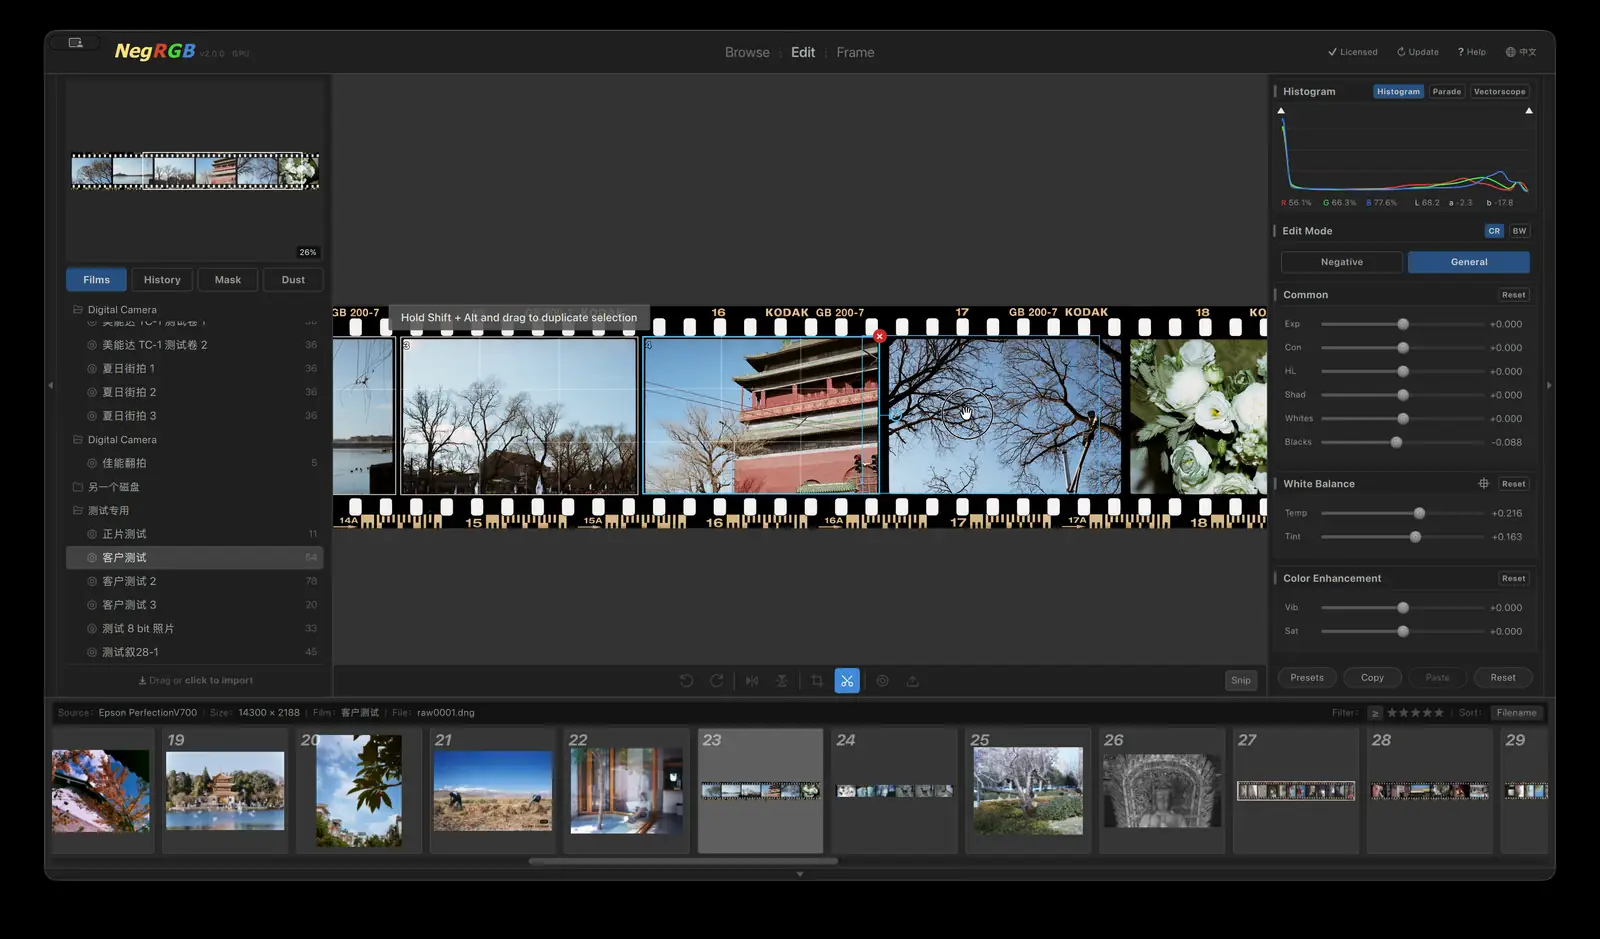Select the crop tool
The height and width of the screenshot is (939, 1600).
click(817, 681)
